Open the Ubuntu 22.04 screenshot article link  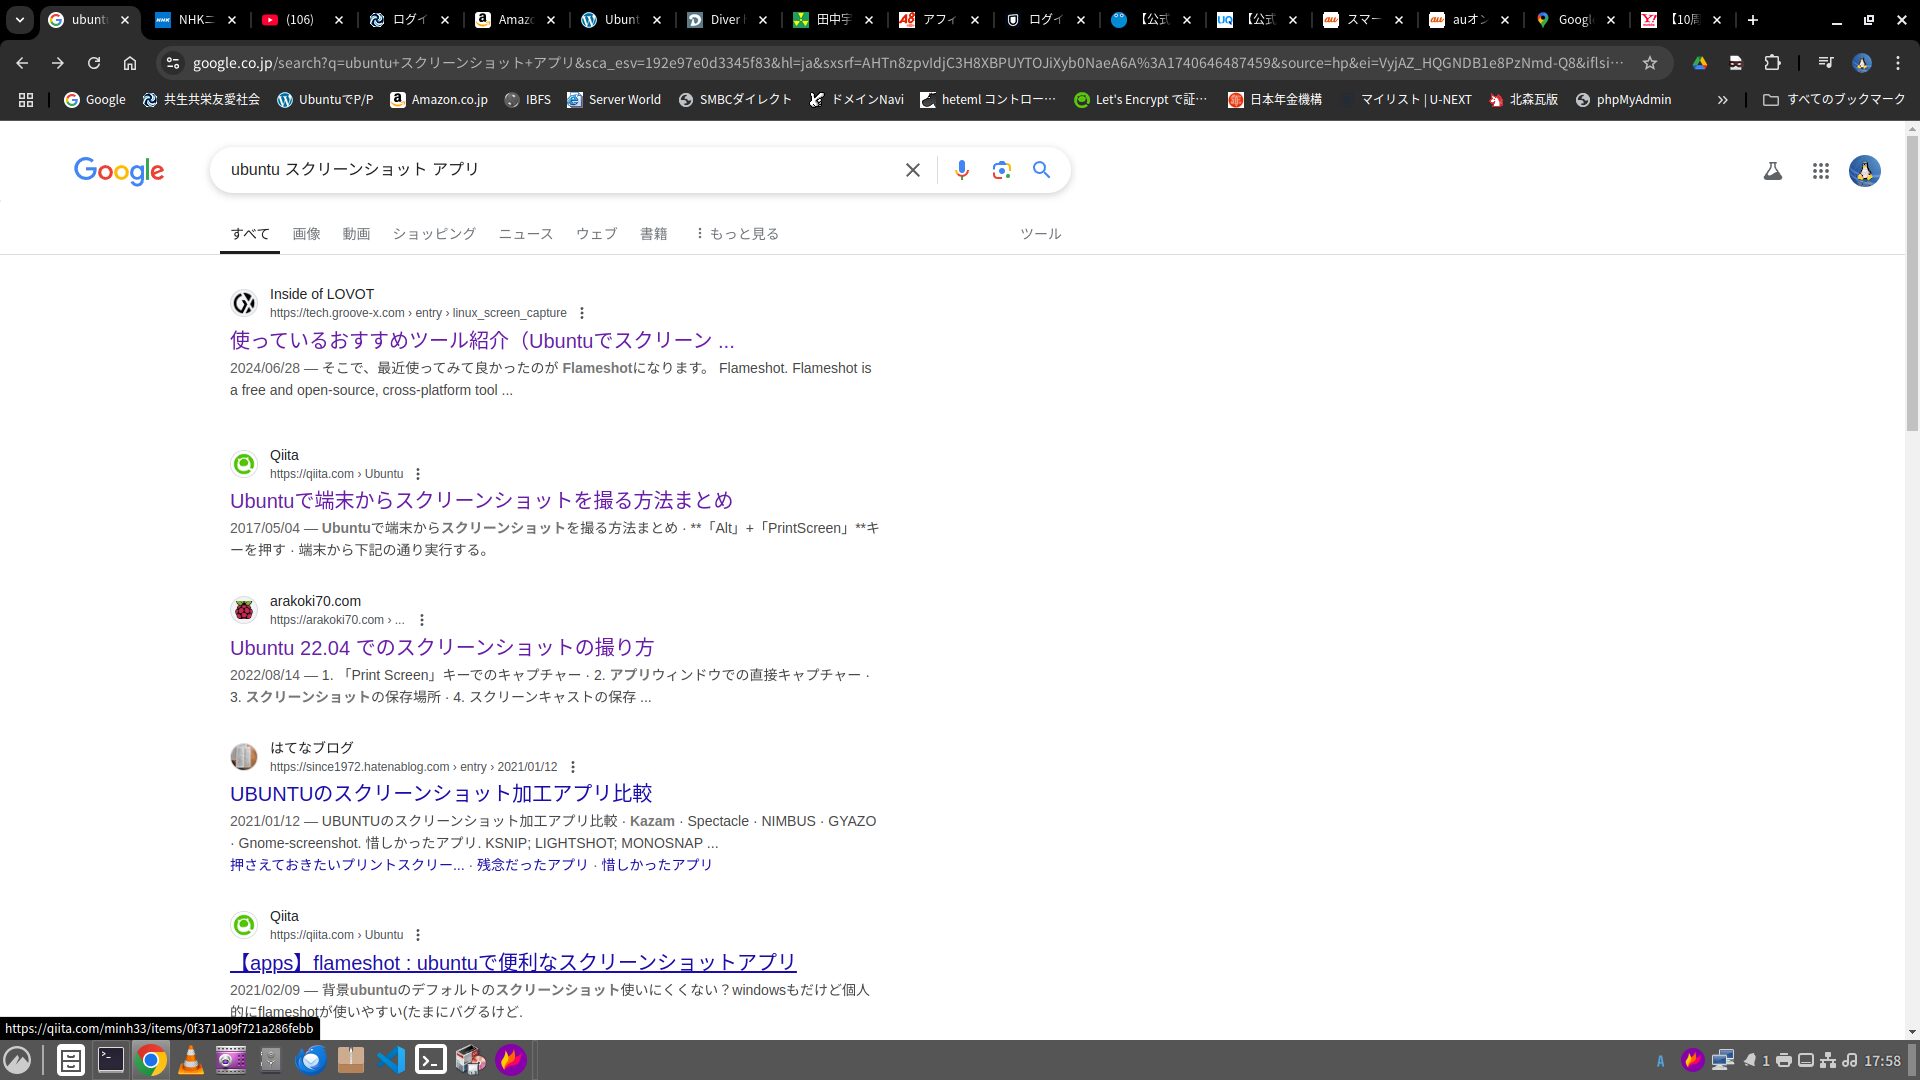tap(441, 647)
